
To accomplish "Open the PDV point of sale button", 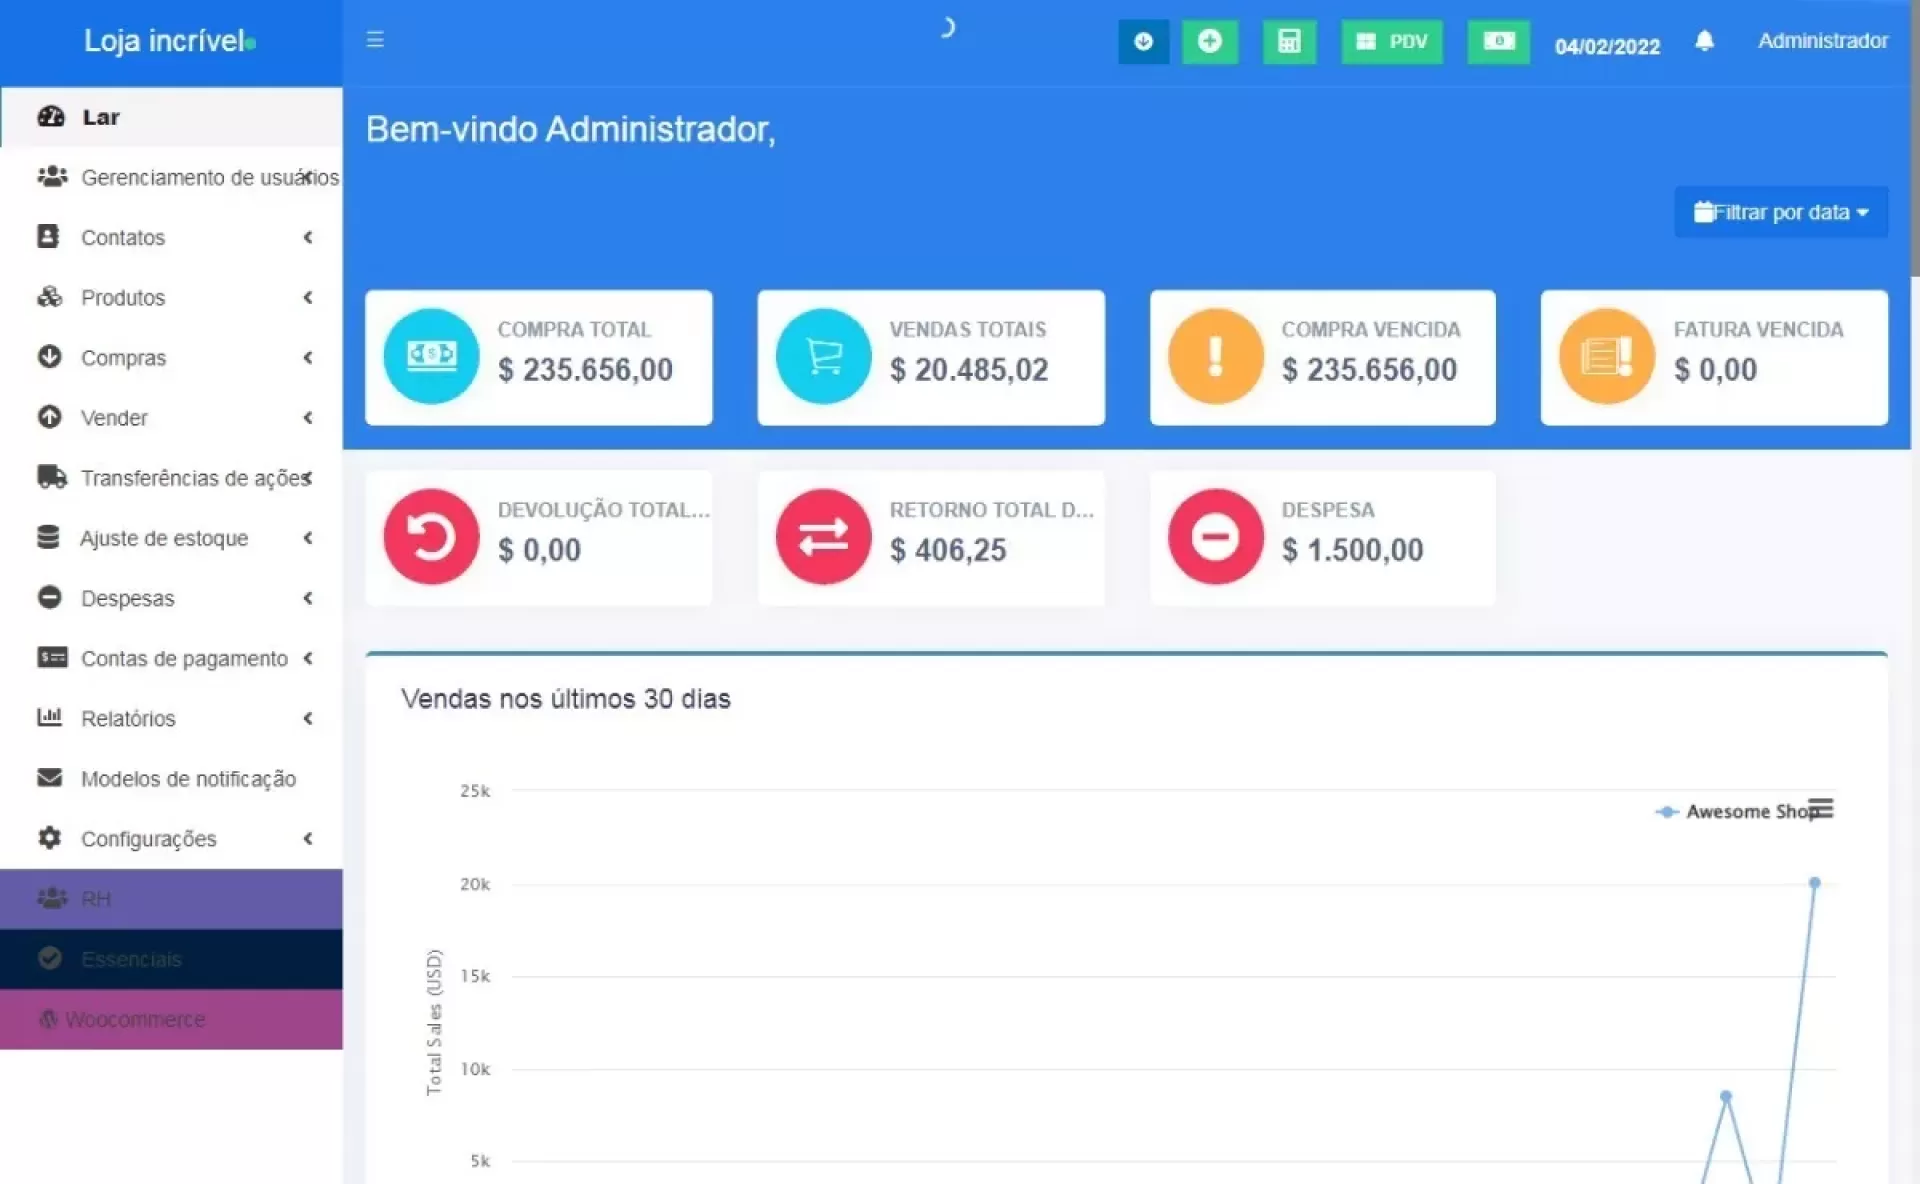I will [1391, 42].
